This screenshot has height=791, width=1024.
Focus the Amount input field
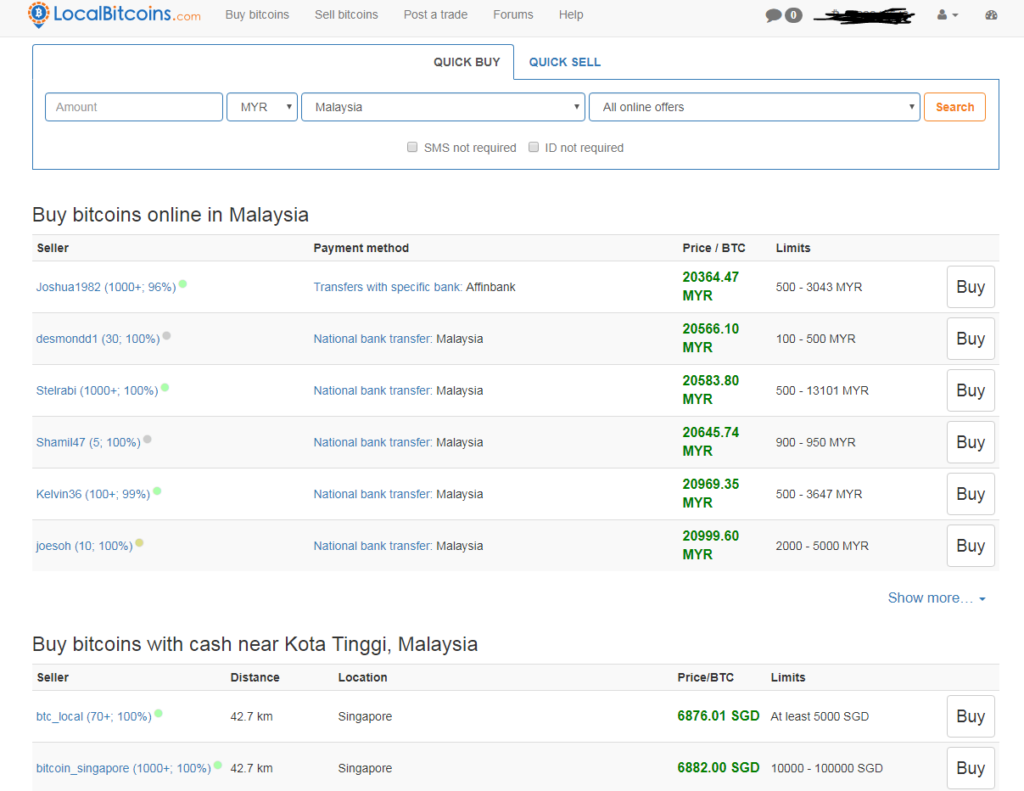point(134,107)
